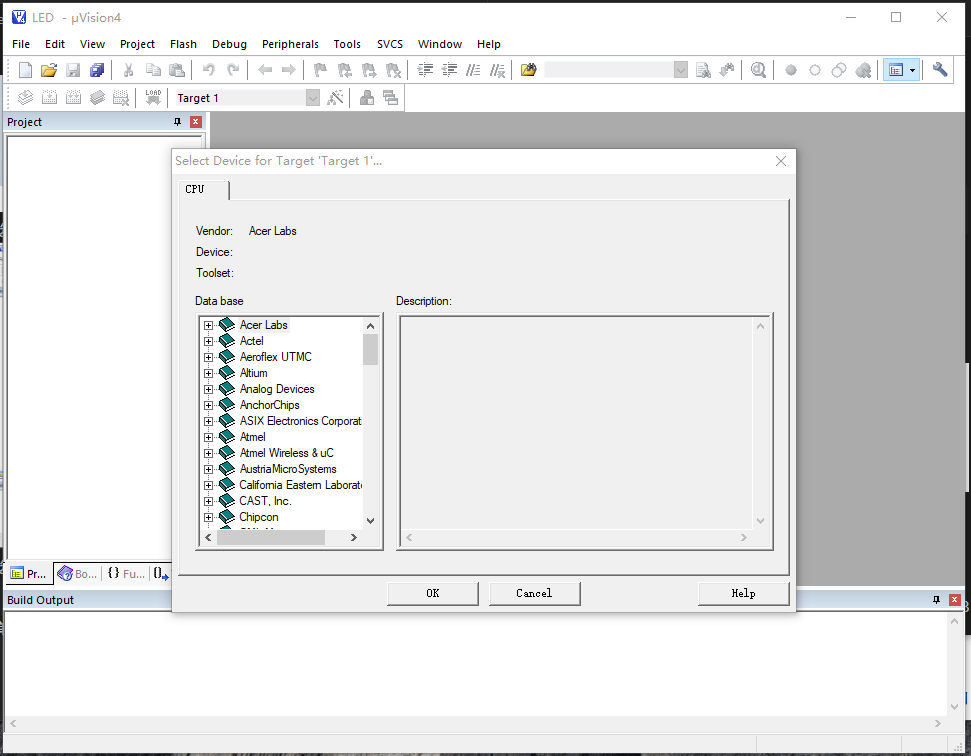Click the OK button
This screenshot has height=756, width=971.
click(432, 593)
